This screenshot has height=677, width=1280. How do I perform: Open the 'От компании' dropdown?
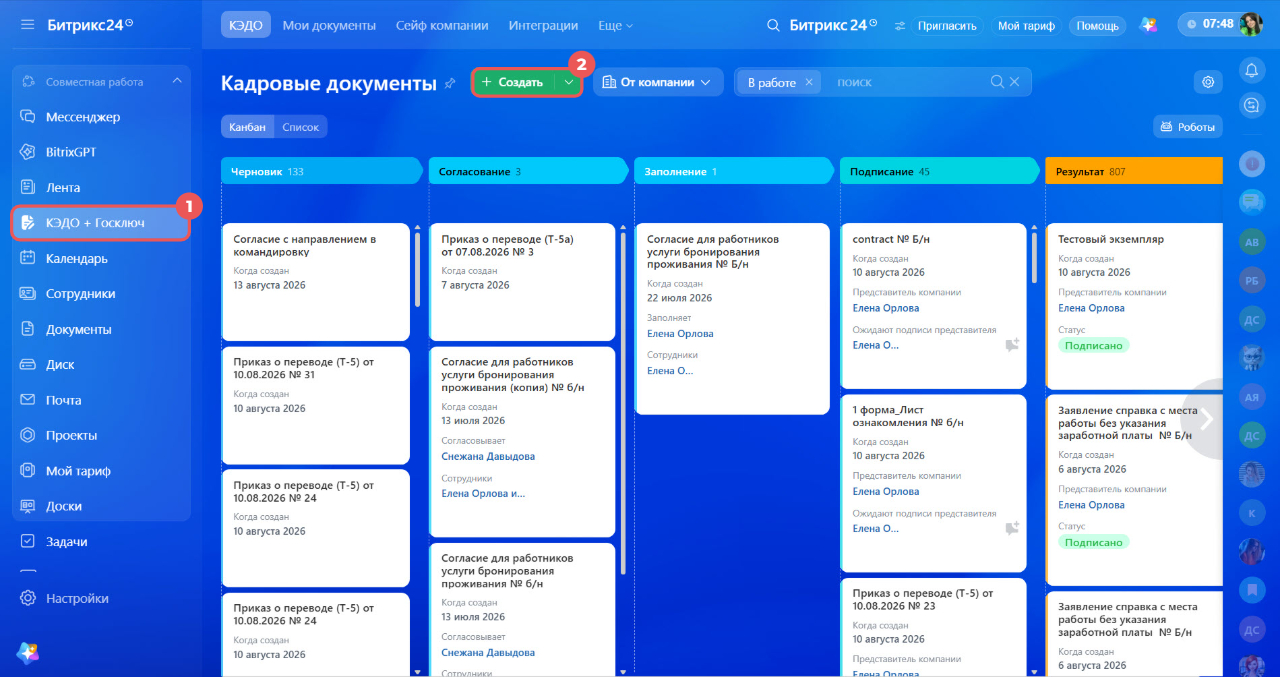tap(658, 82)
